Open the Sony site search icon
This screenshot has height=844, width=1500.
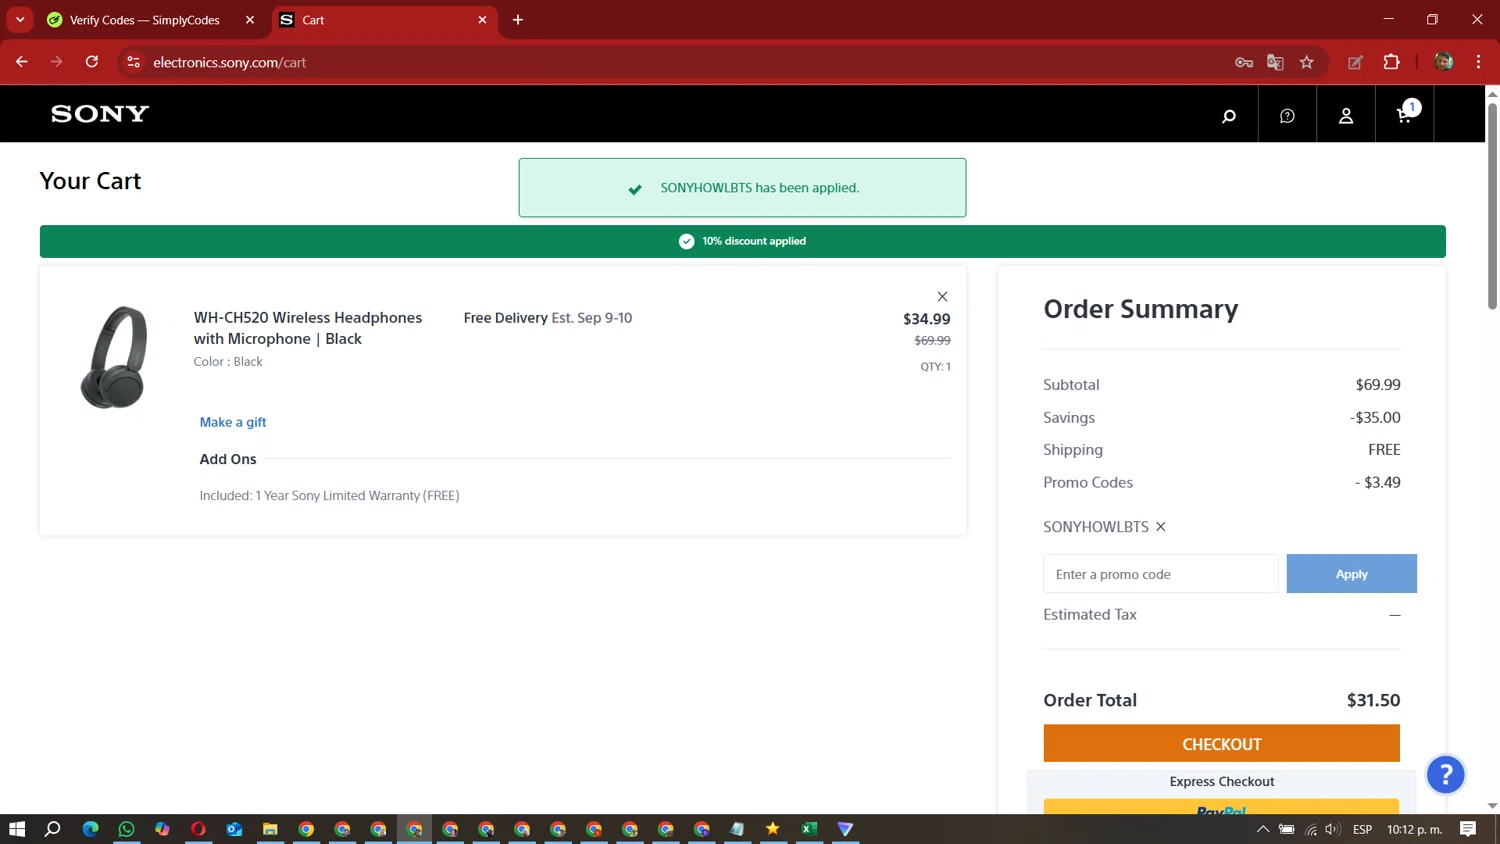click(1228, 115)
